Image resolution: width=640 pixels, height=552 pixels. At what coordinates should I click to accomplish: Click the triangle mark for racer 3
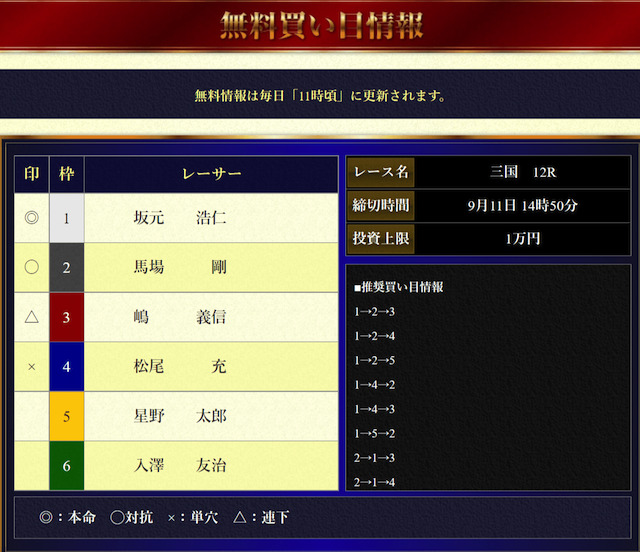click(31, 317)
